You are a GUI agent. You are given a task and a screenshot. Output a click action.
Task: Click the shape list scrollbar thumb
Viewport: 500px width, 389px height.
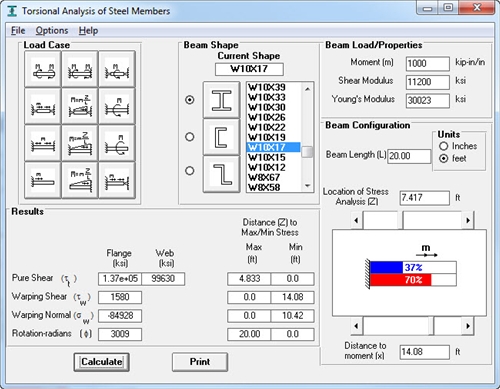point(307,152)
